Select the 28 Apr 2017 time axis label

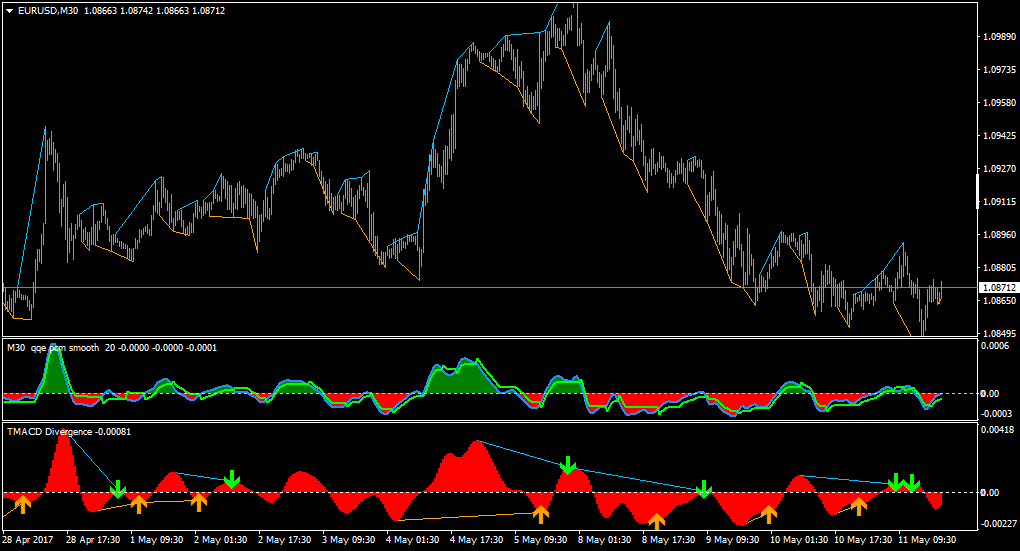coord(28,540)
